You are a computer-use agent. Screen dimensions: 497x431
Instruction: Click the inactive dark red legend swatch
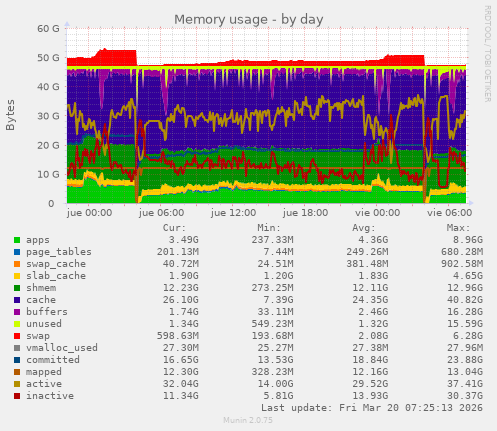pyautogui.click(x=17, y=396)
